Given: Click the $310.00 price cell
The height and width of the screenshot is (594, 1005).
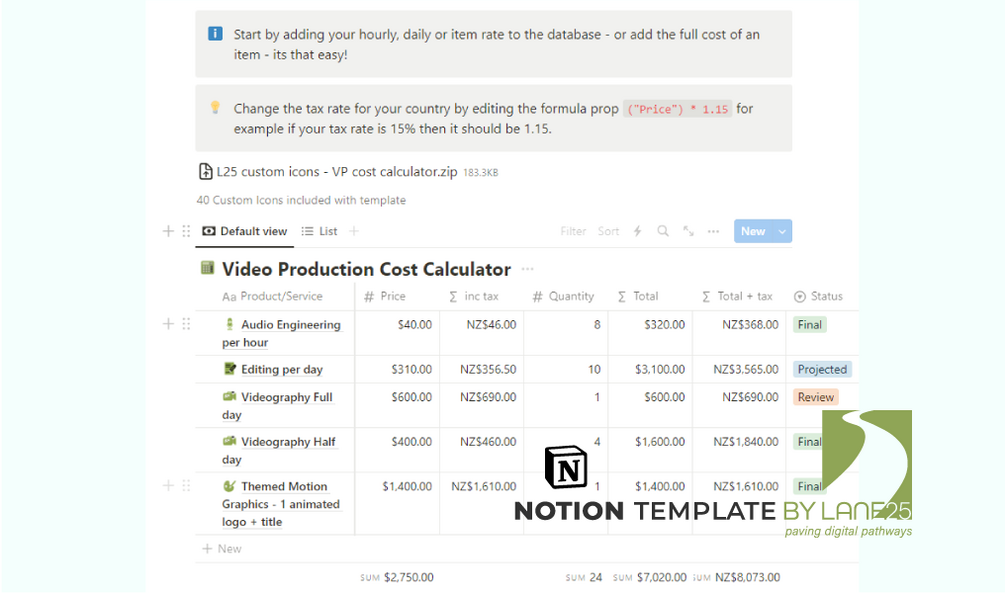Looking at the screenshot, I should click(x=397, y=369).
